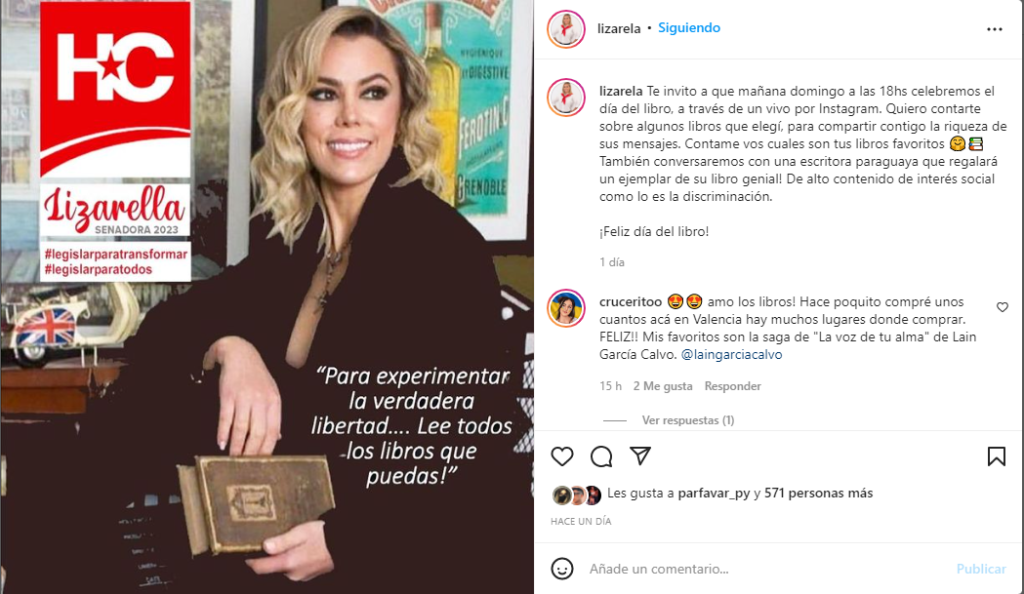The height and width of the screenshot is (594, 1024).
Task: Like cruceritoo's comment with small heart
Action: click(x=1002, y=307)
